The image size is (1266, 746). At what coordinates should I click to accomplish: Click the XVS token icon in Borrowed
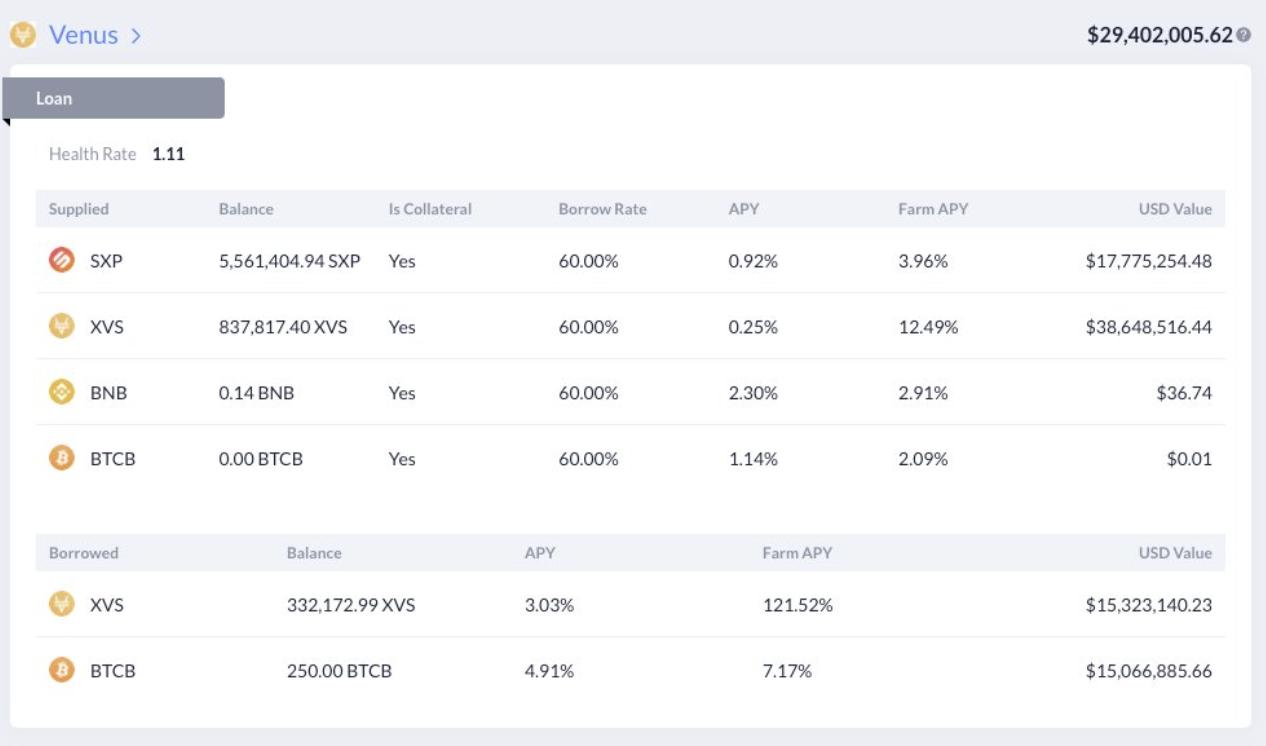(x=62, y=605)
